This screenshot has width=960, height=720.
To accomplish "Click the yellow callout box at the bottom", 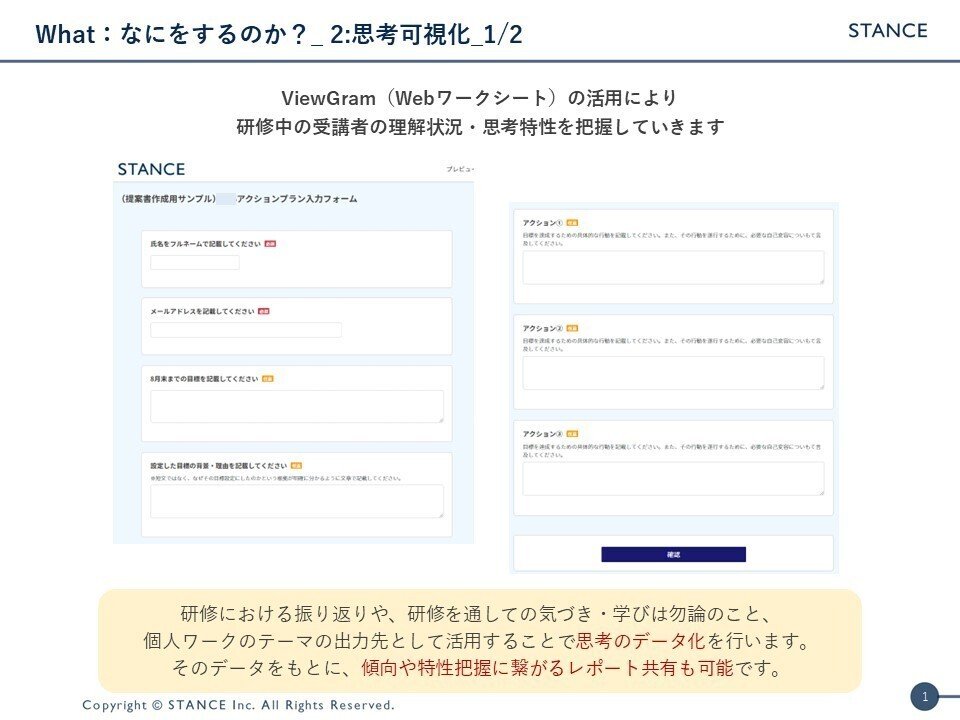I will 480,641.
